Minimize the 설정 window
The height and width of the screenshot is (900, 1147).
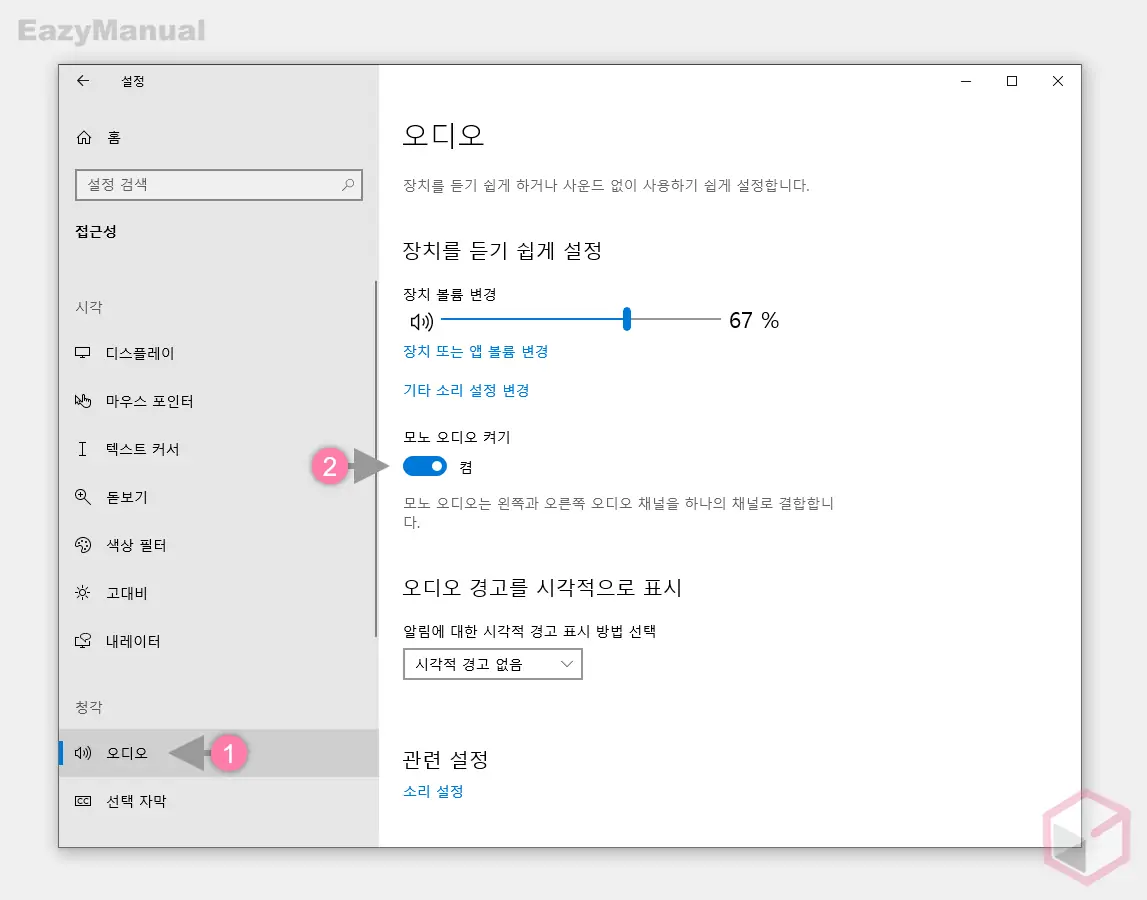coord(966,81)
